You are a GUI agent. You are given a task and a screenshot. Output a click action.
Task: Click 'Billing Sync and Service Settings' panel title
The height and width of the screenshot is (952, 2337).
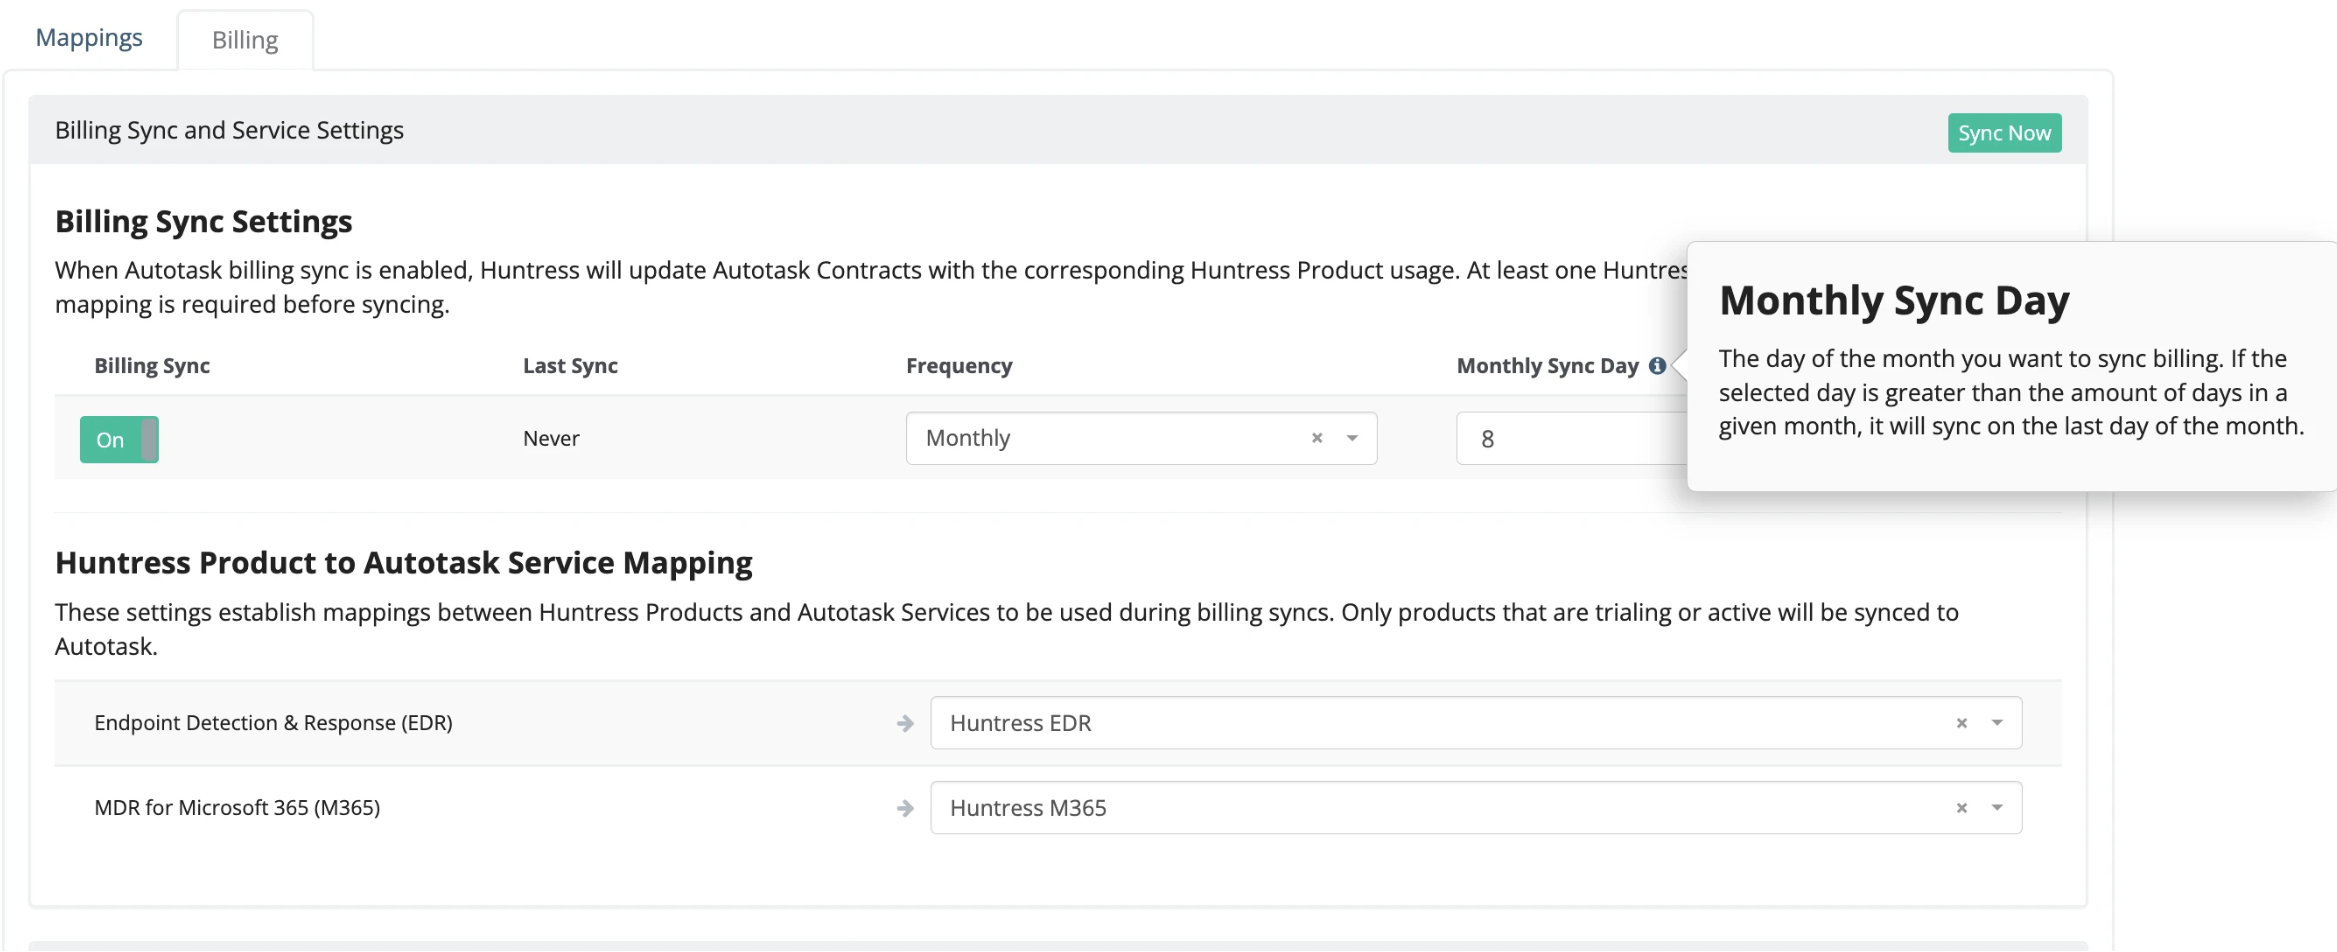[229, 131]
